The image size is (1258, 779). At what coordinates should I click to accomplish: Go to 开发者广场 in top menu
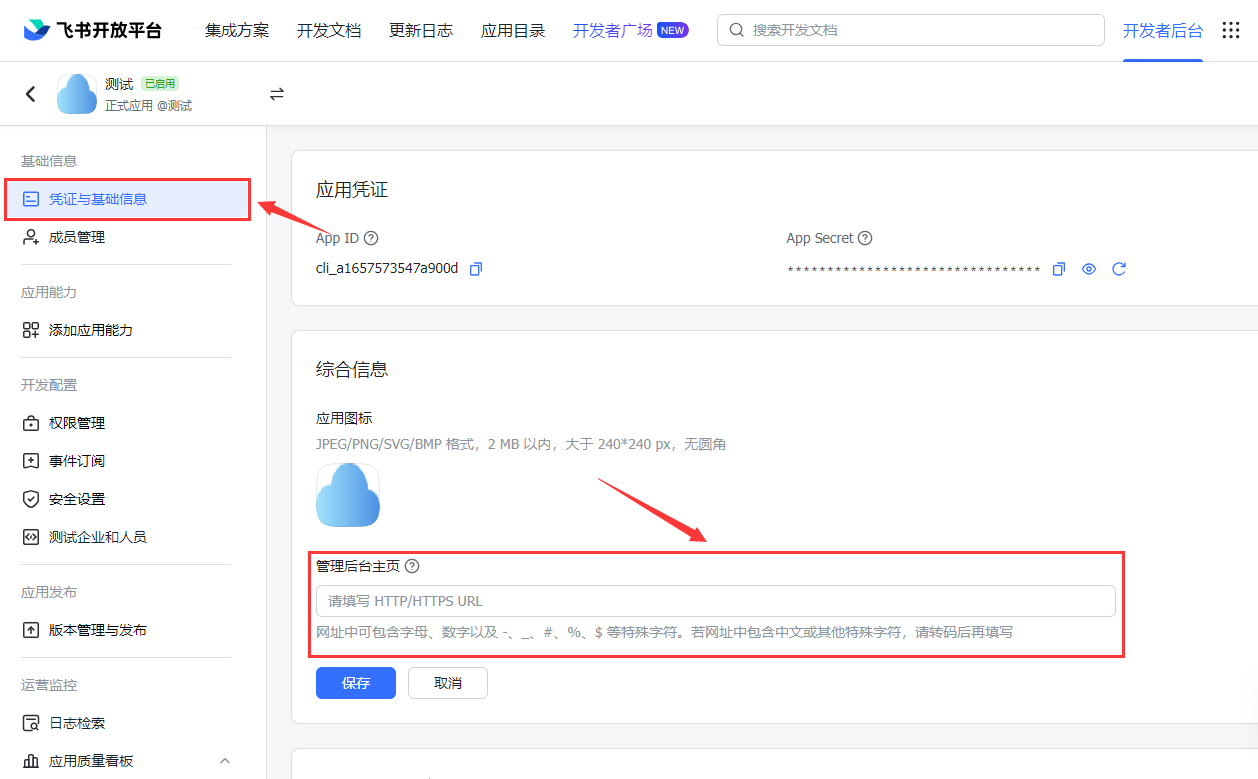tap(612, 30)
